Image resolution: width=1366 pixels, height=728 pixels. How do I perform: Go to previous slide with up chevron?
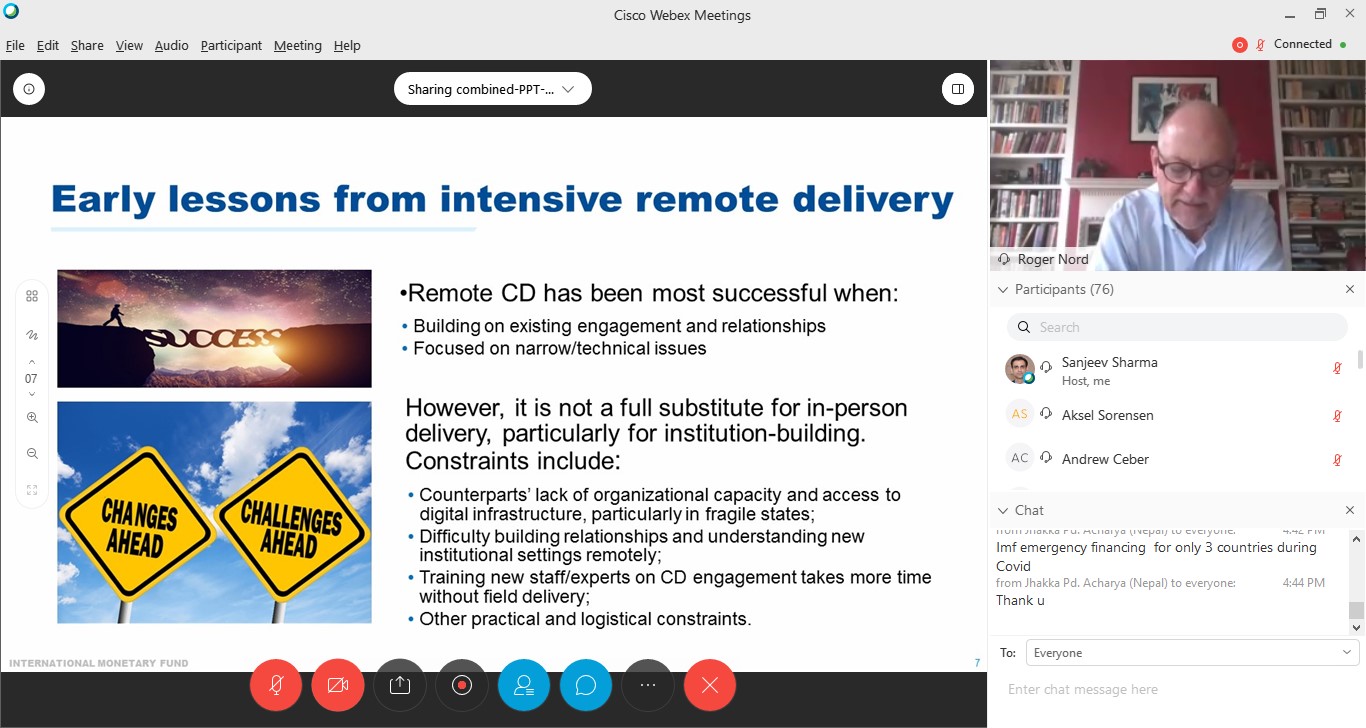coord(32,362)
